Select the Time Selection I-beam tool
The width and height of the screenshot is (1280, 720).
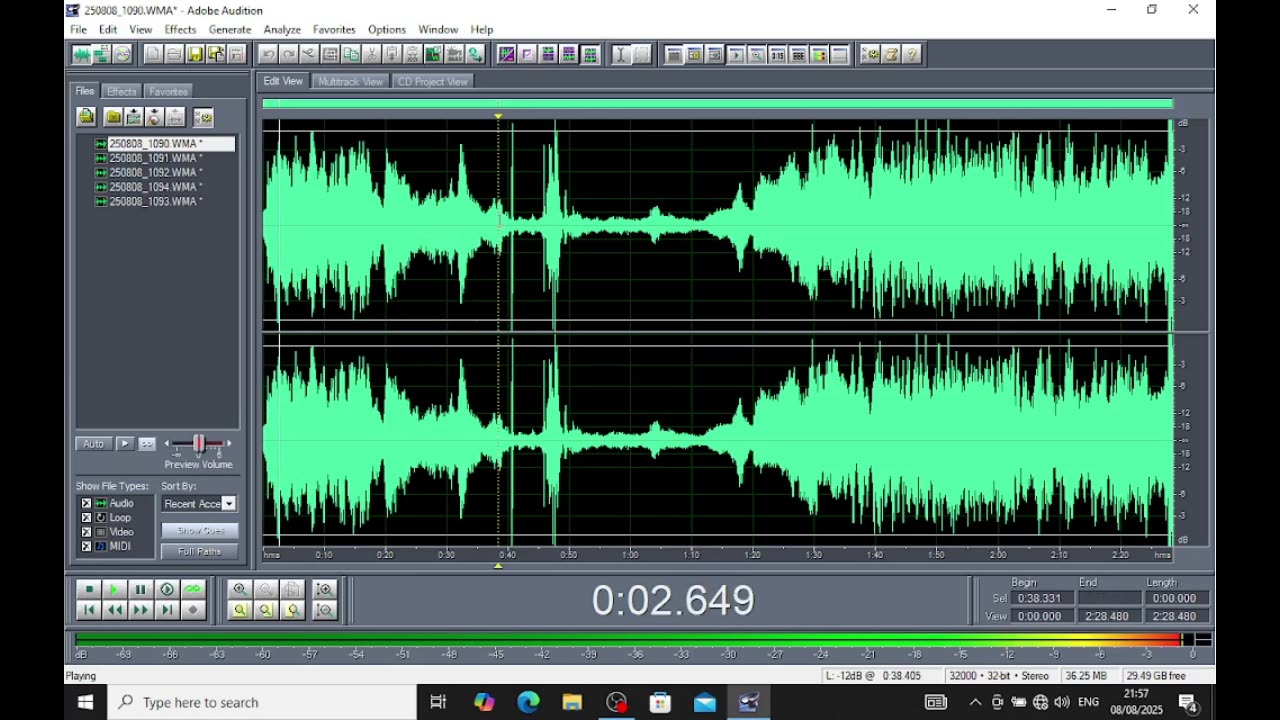(x=620, y=54)
